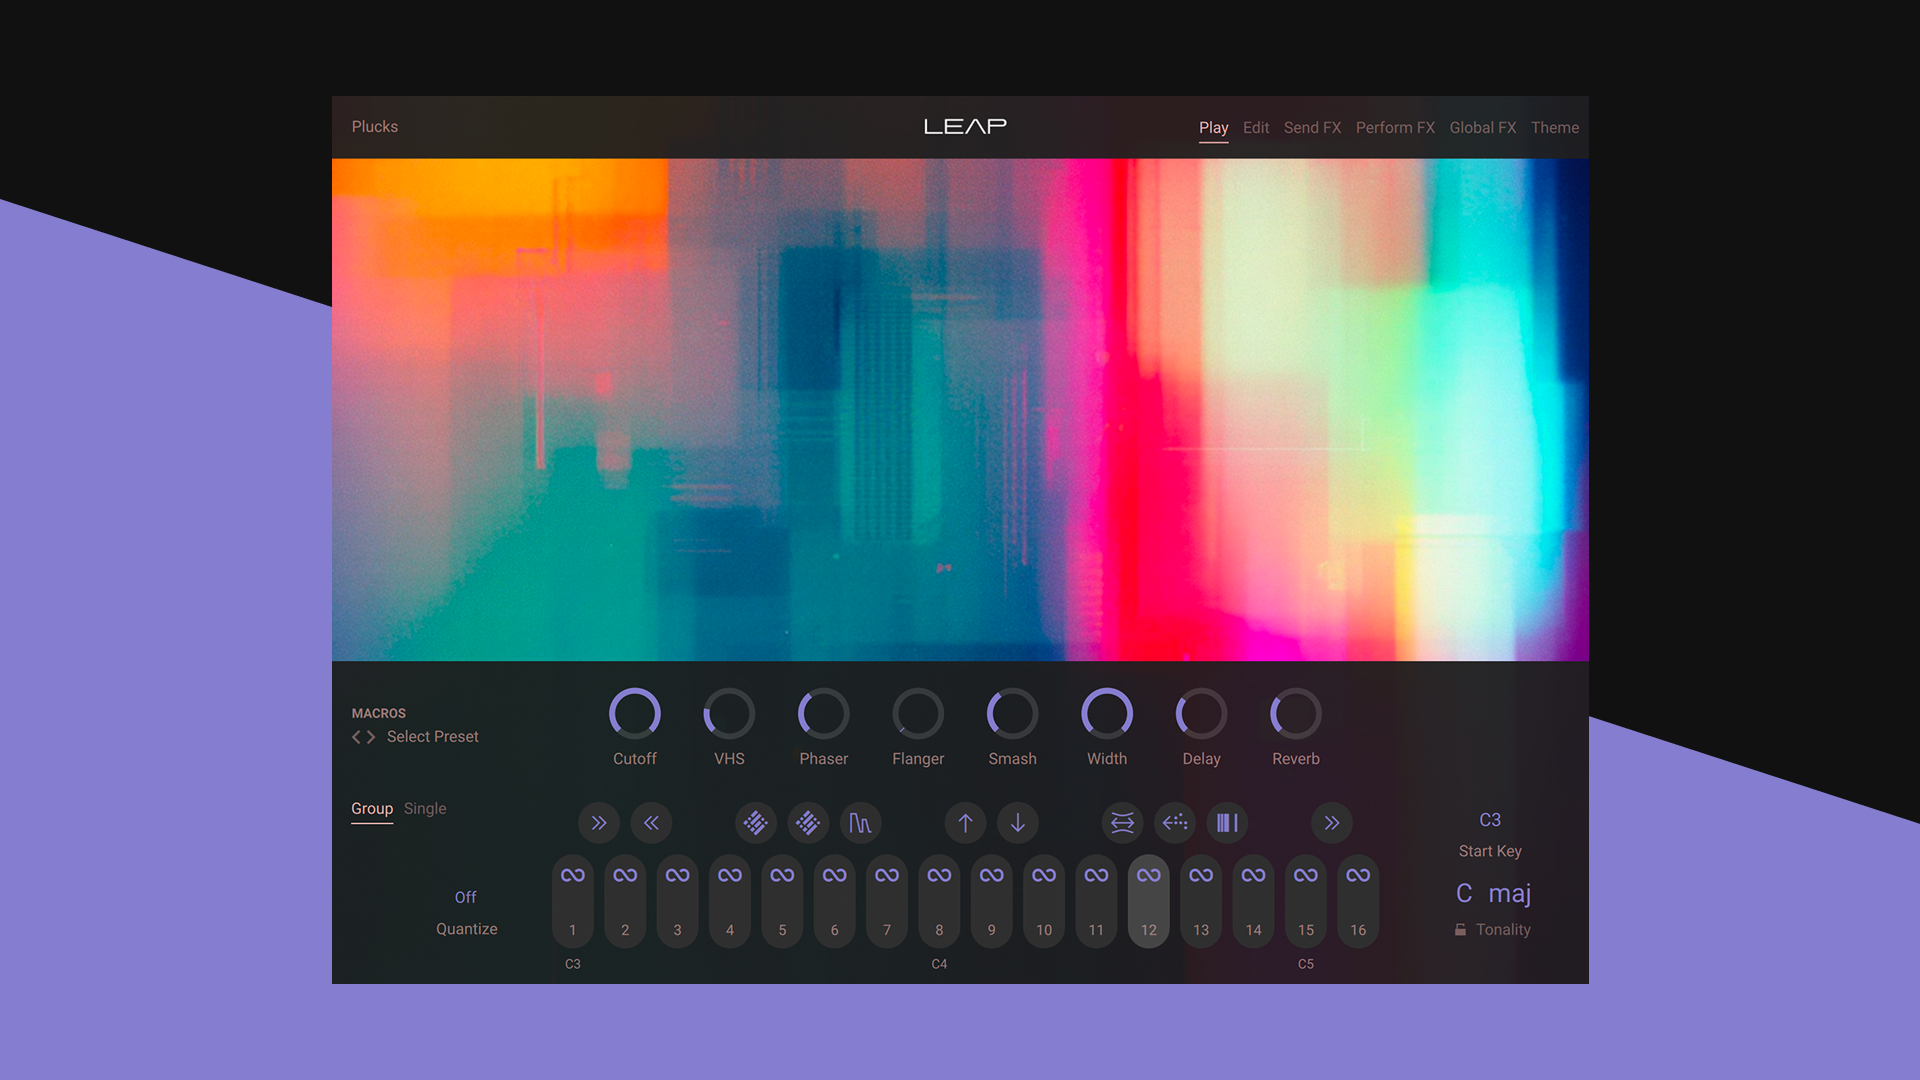
Task: Click the previous preset left chevron
Action: click(356, 736)
